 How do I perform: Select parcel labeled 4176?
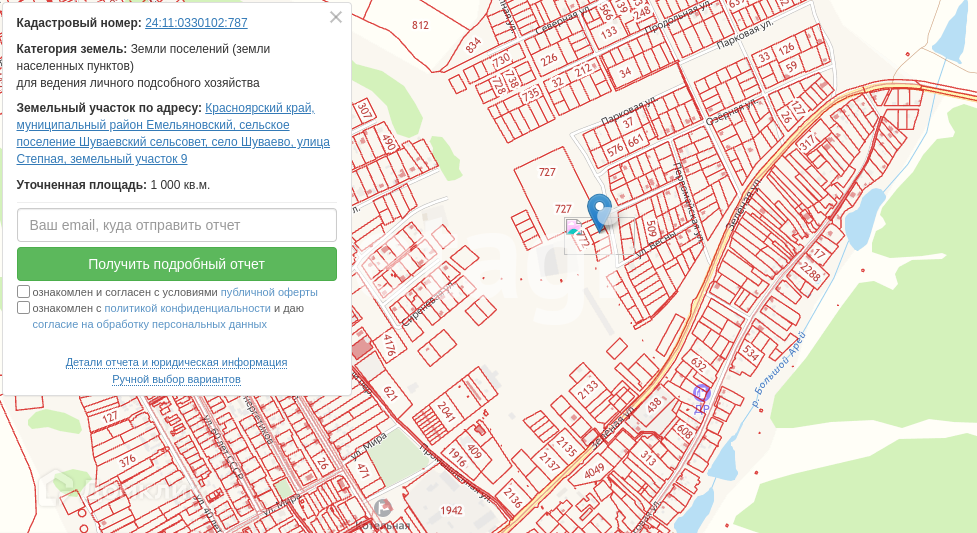pyautogui.click(x=389, y=345)
